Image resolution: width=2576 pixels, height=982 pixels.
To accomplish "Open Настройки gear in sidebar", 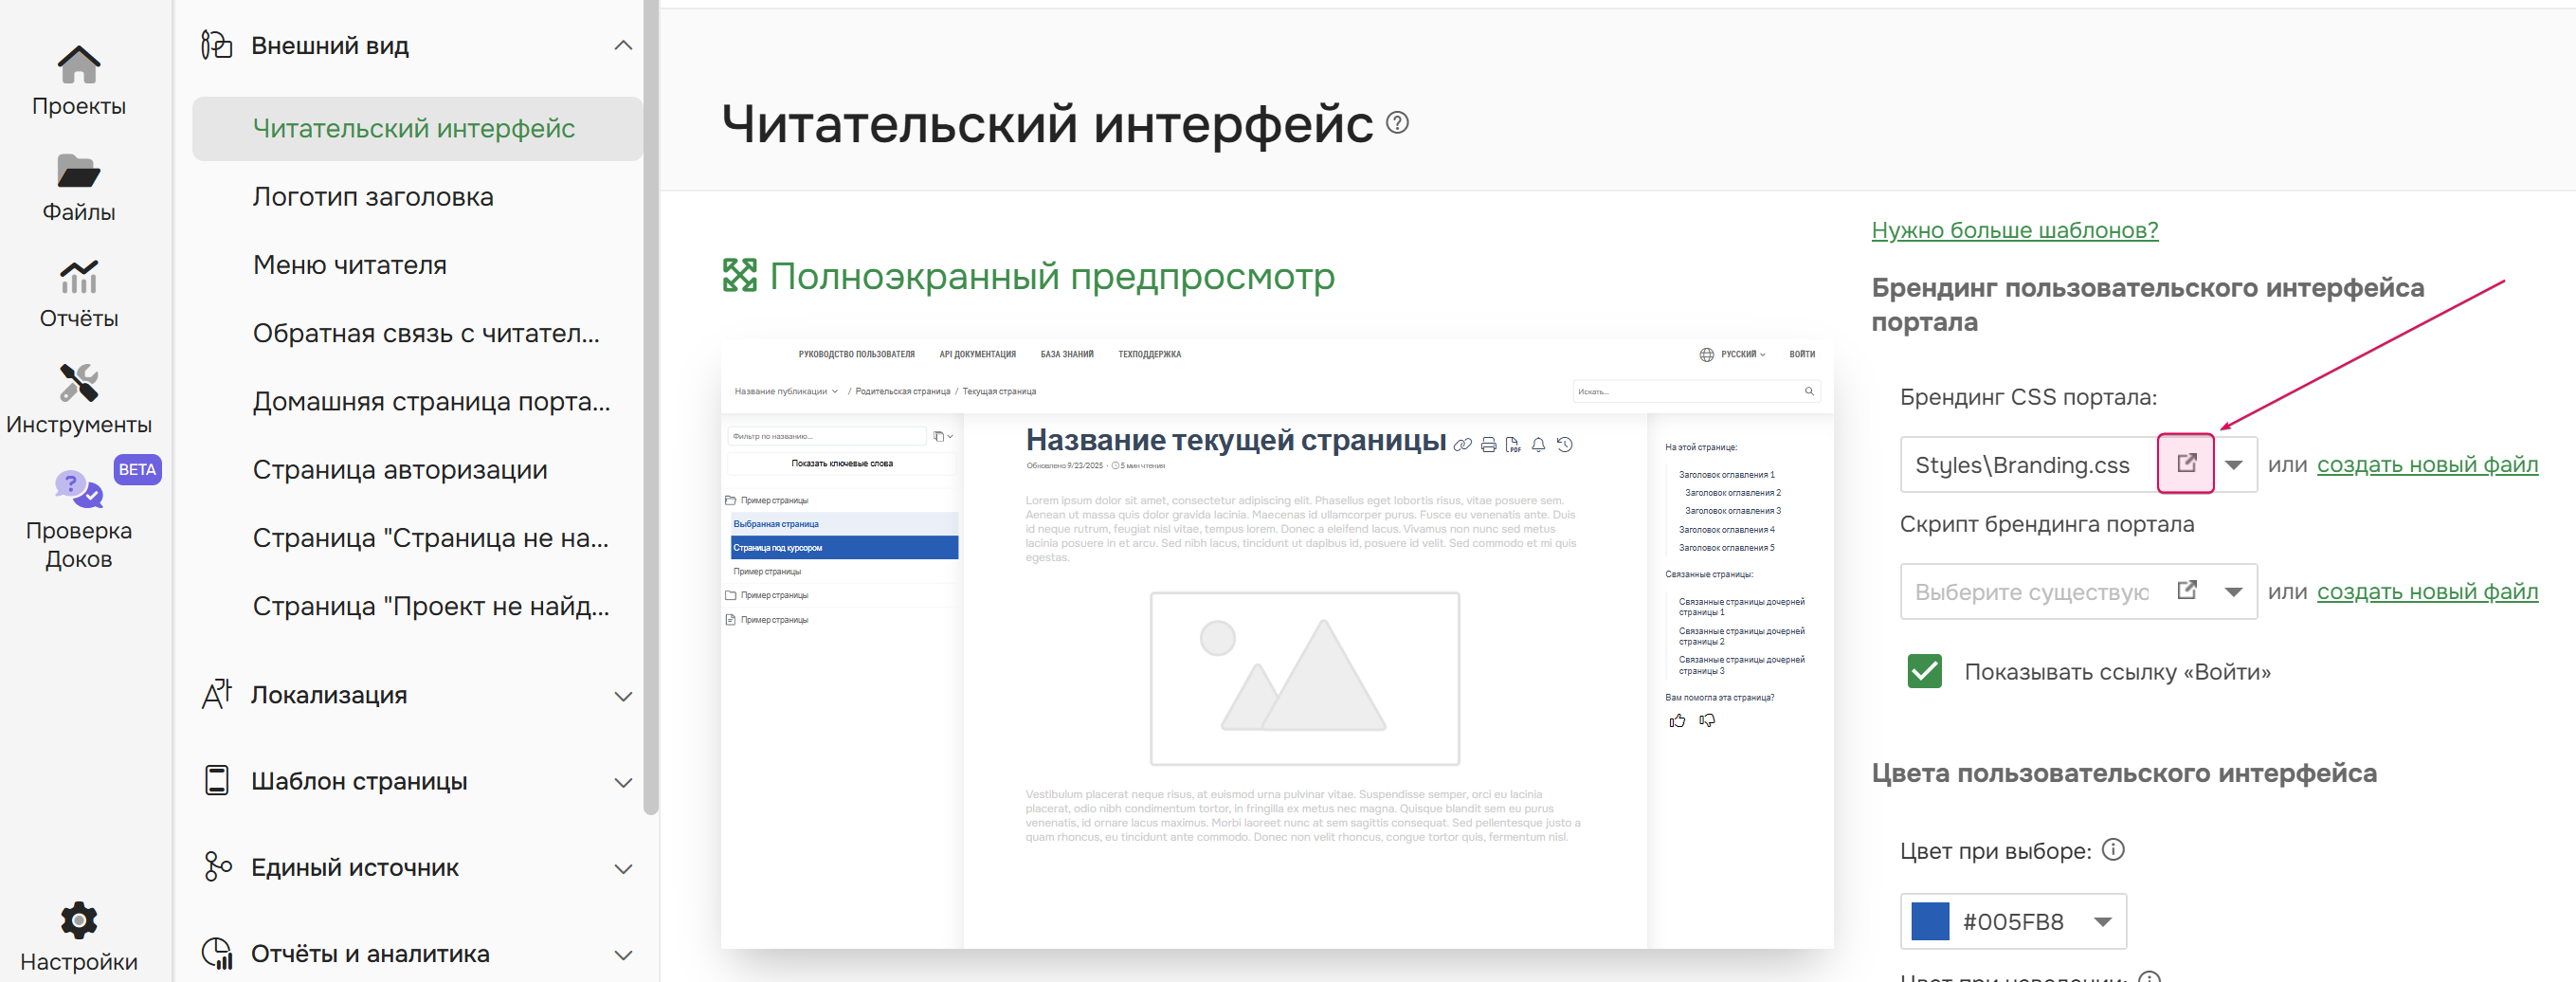I will click(78, 938).
